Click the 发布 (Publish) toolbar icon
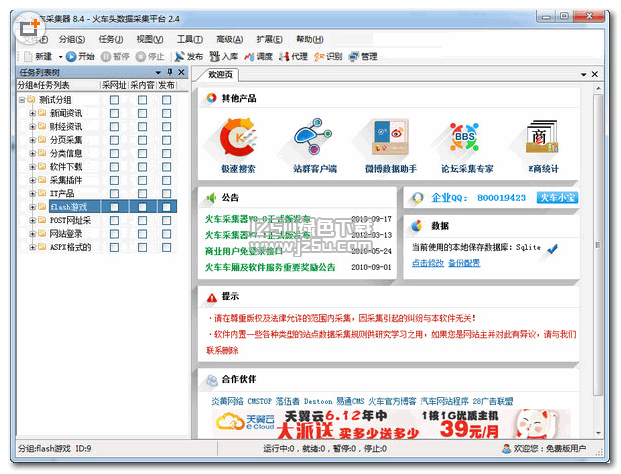Image resolution: width=621 pixels, height=474 pixels. point(179,57)
